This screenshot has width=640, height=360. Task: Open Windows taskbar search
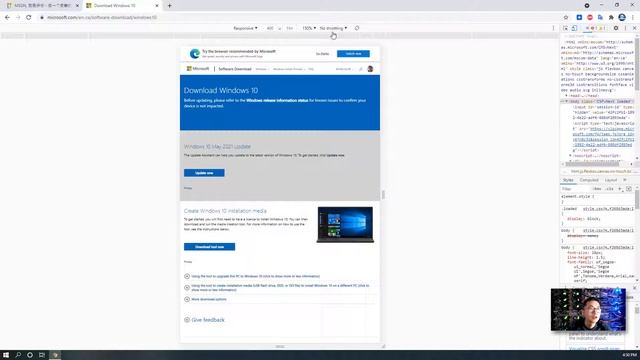pyautogui.click(x=18, y=355)
